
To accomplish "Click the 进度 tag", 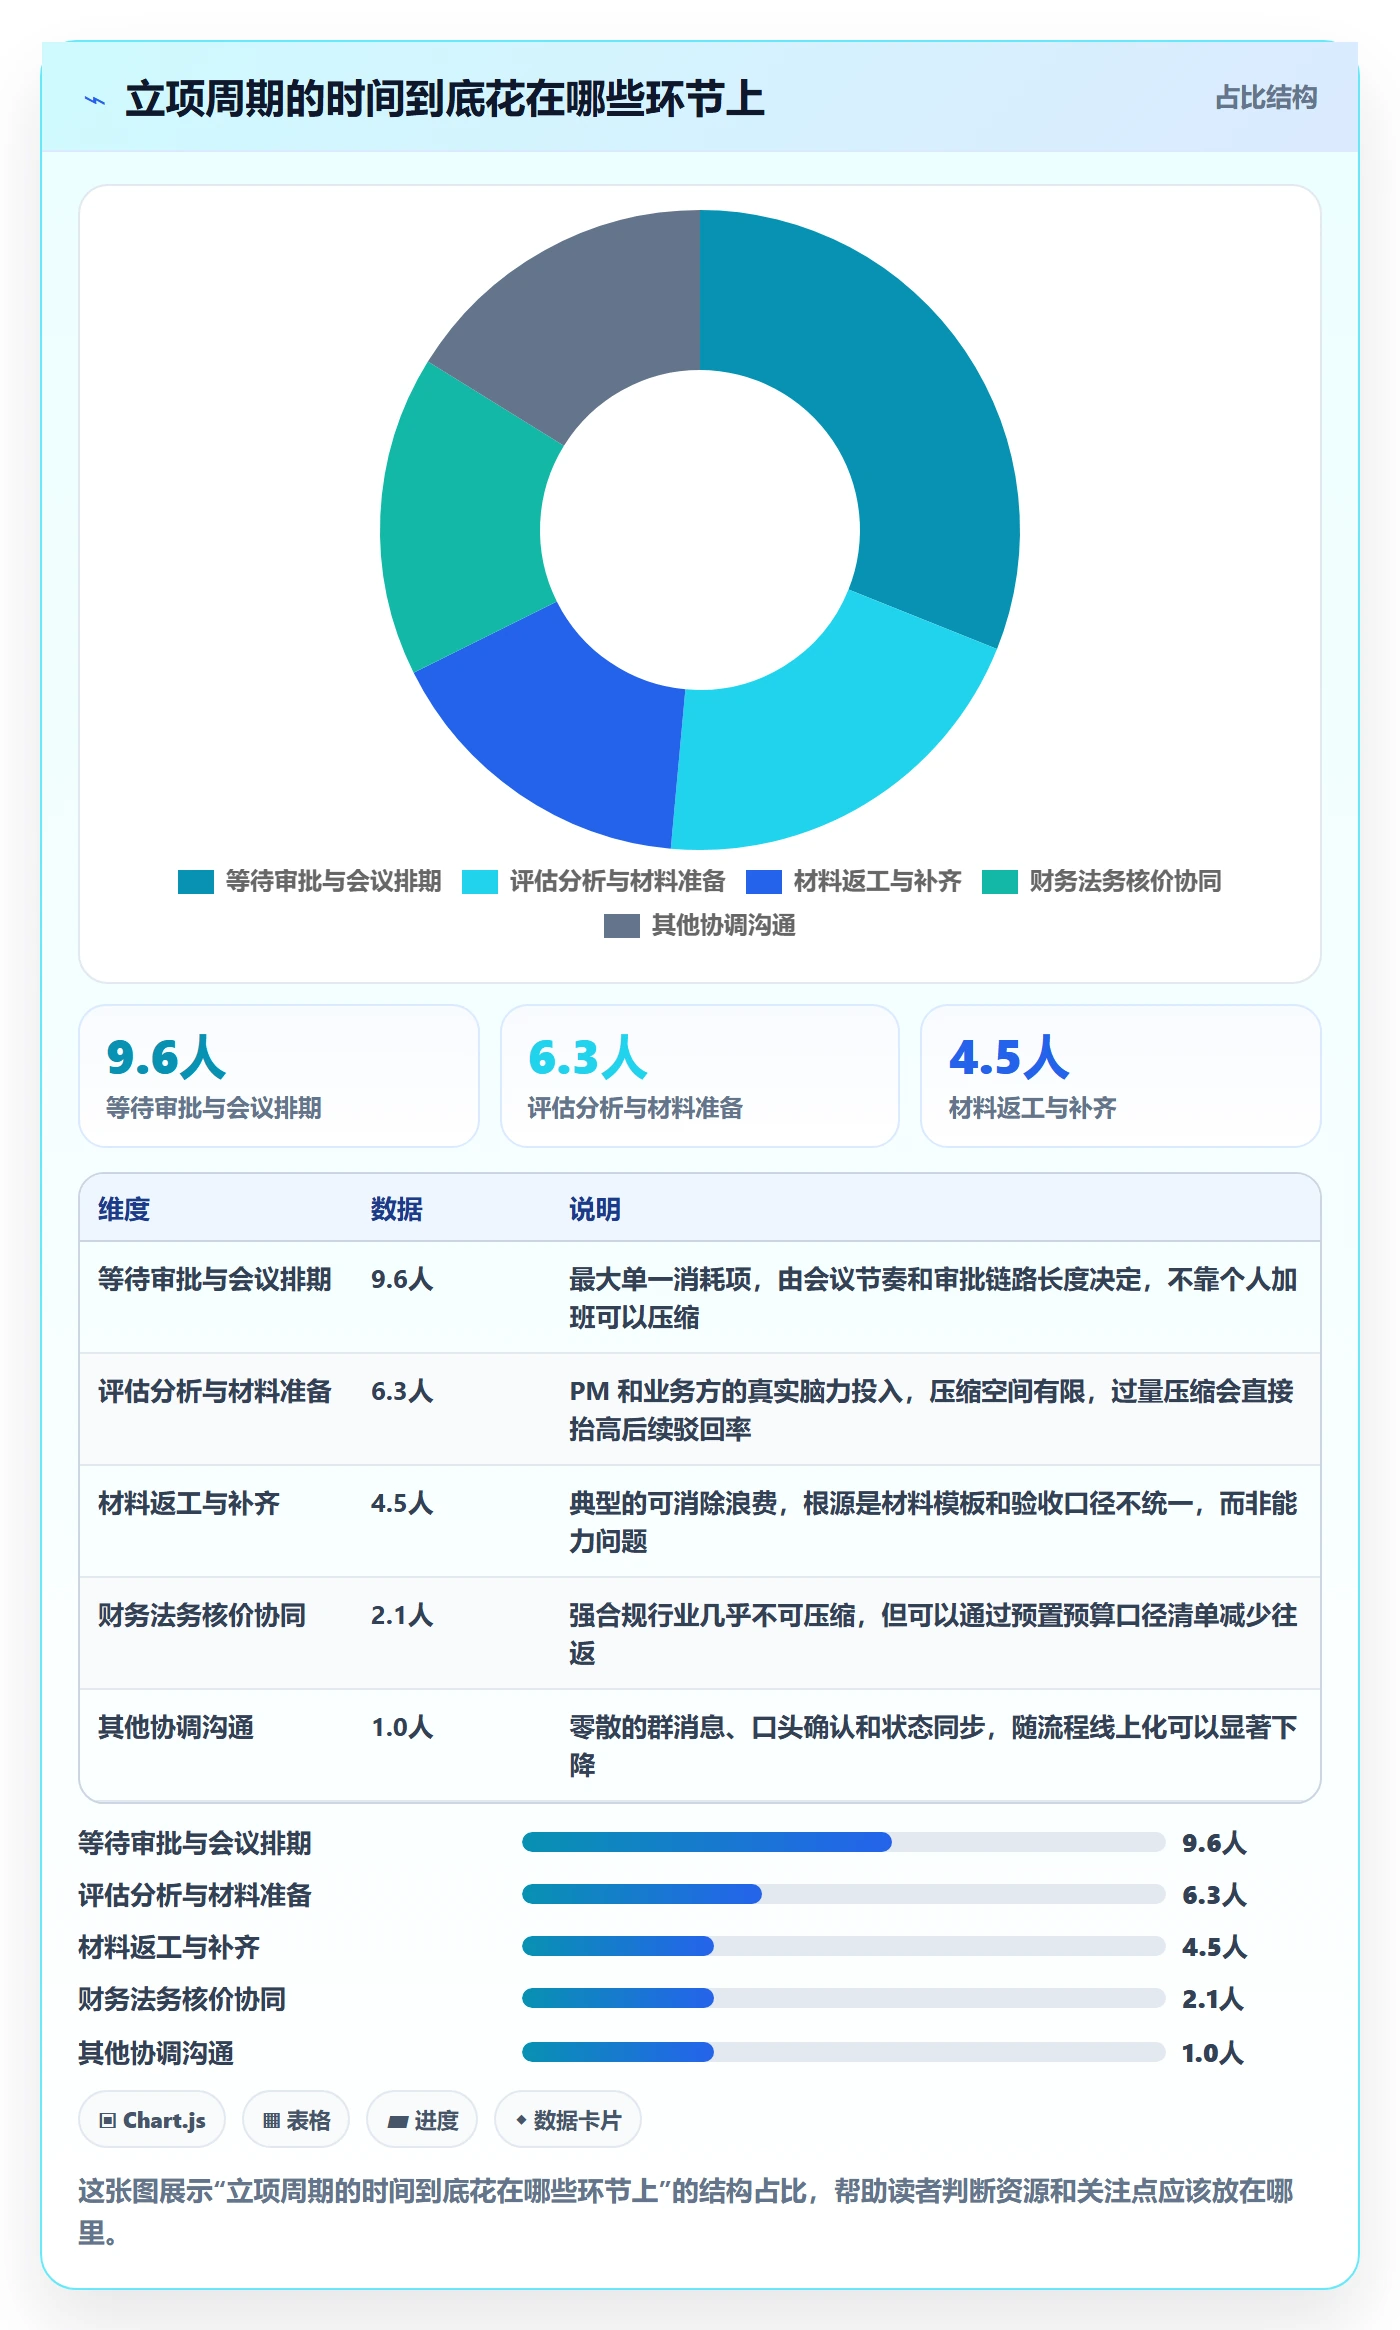I will click(422, 2119).
